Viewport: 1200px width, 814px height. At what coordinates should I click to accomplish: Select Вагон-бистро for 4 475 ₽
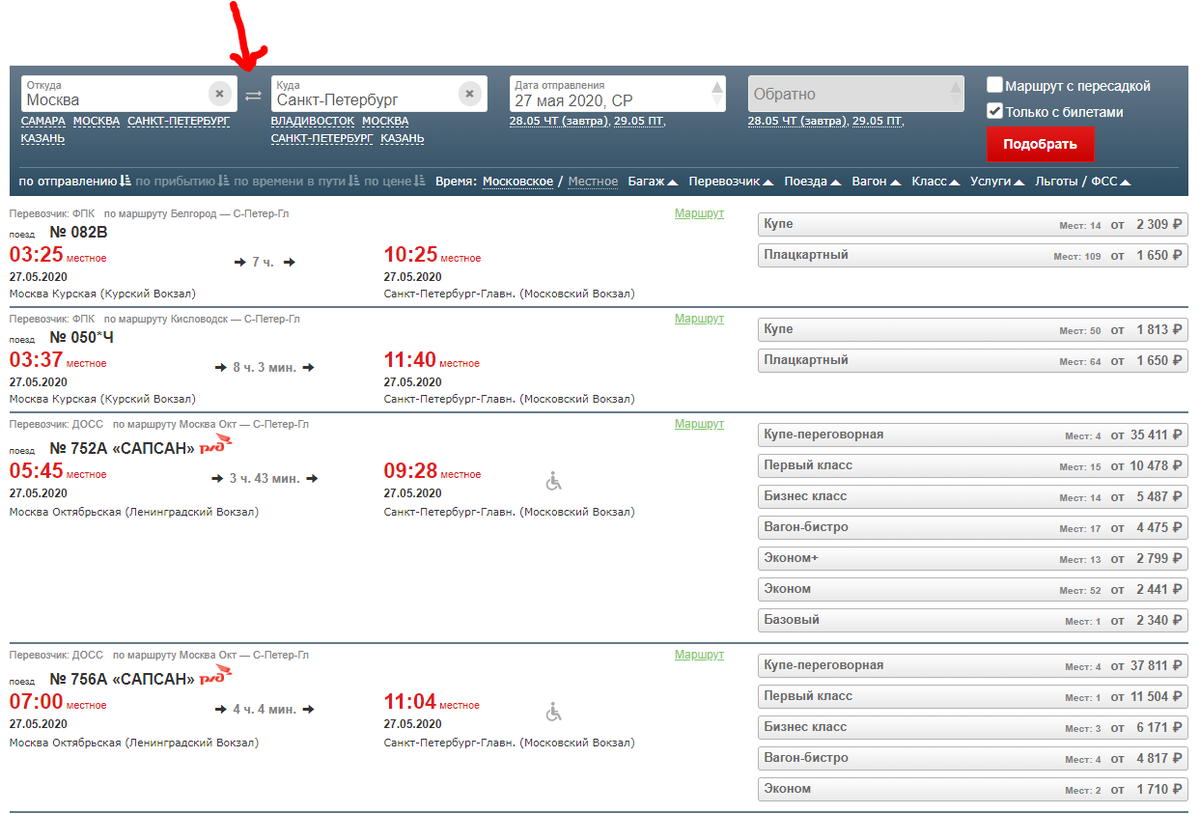pos(973,528)
